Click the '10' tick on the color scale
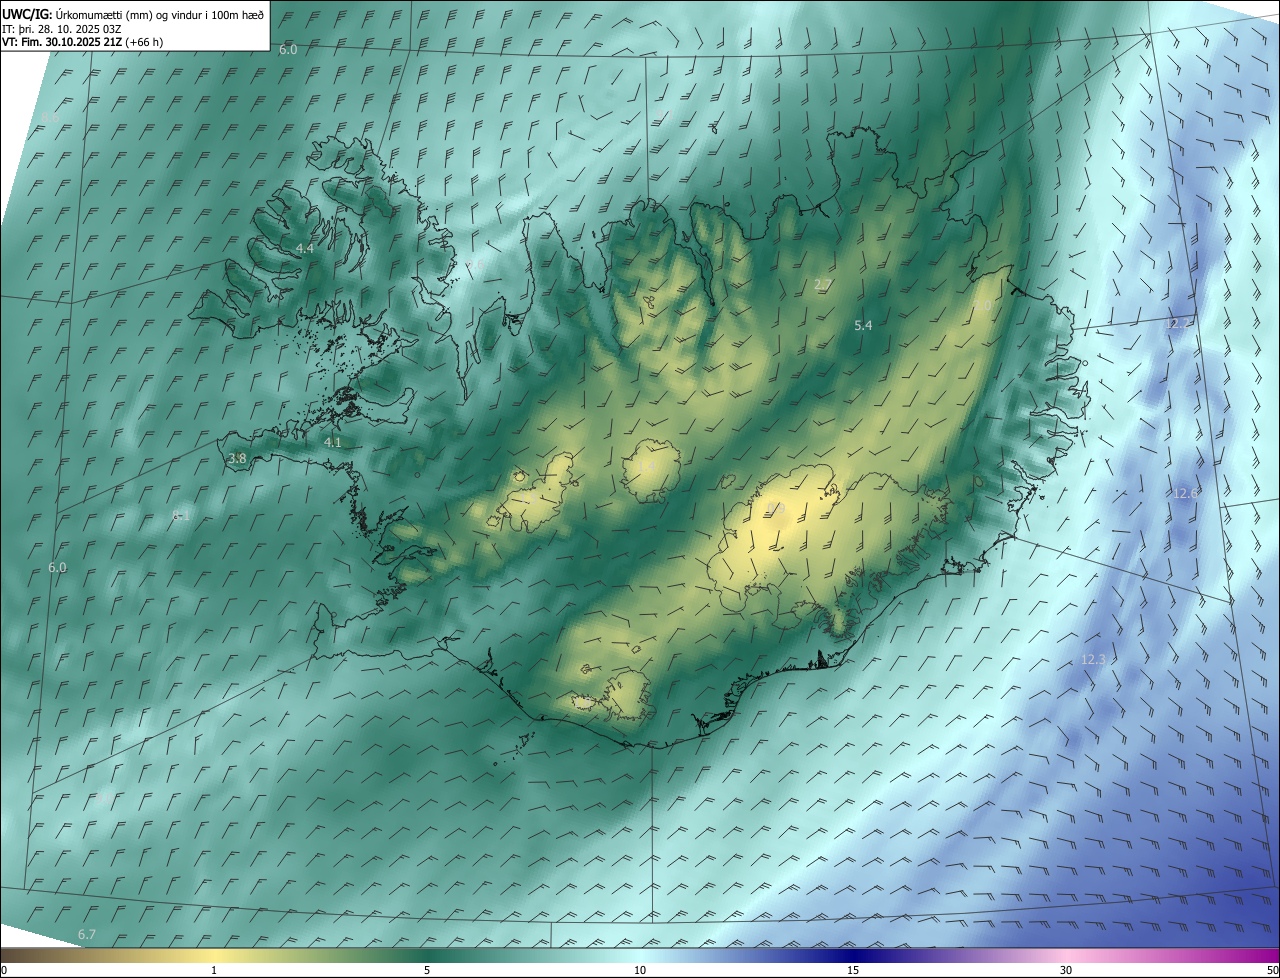Image resolution: width=1280 pixels, height=978 pixels. (640, 970)
